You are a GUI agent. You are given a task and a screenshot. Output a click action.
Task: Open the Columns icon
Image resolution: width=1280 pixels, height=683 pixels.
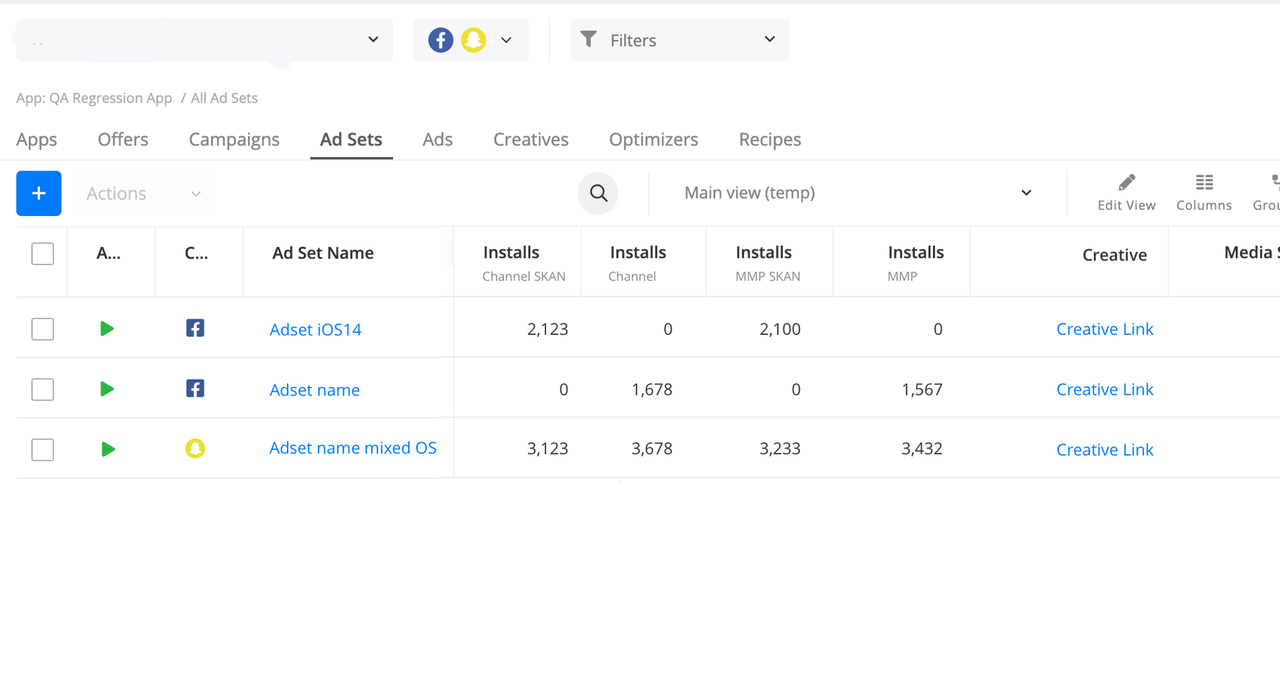point(1204,183)
